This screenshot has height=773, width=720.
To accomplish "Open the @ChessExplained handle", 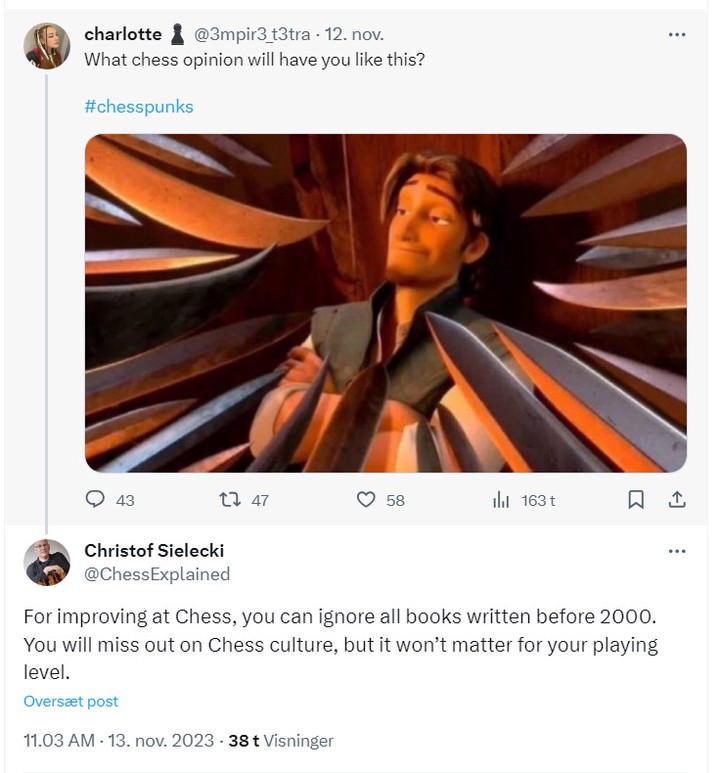I will pyautogui.click(x=157, y=574).
